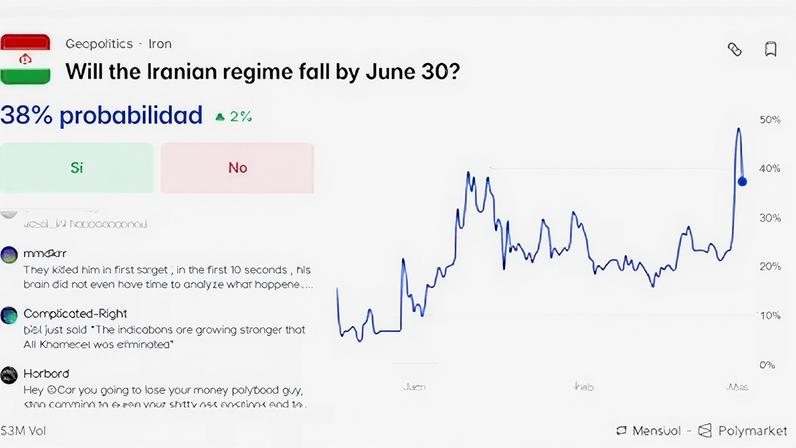Screen dimensions: 796x448
Task: Choose the green Si option
Action: (77, 167)
